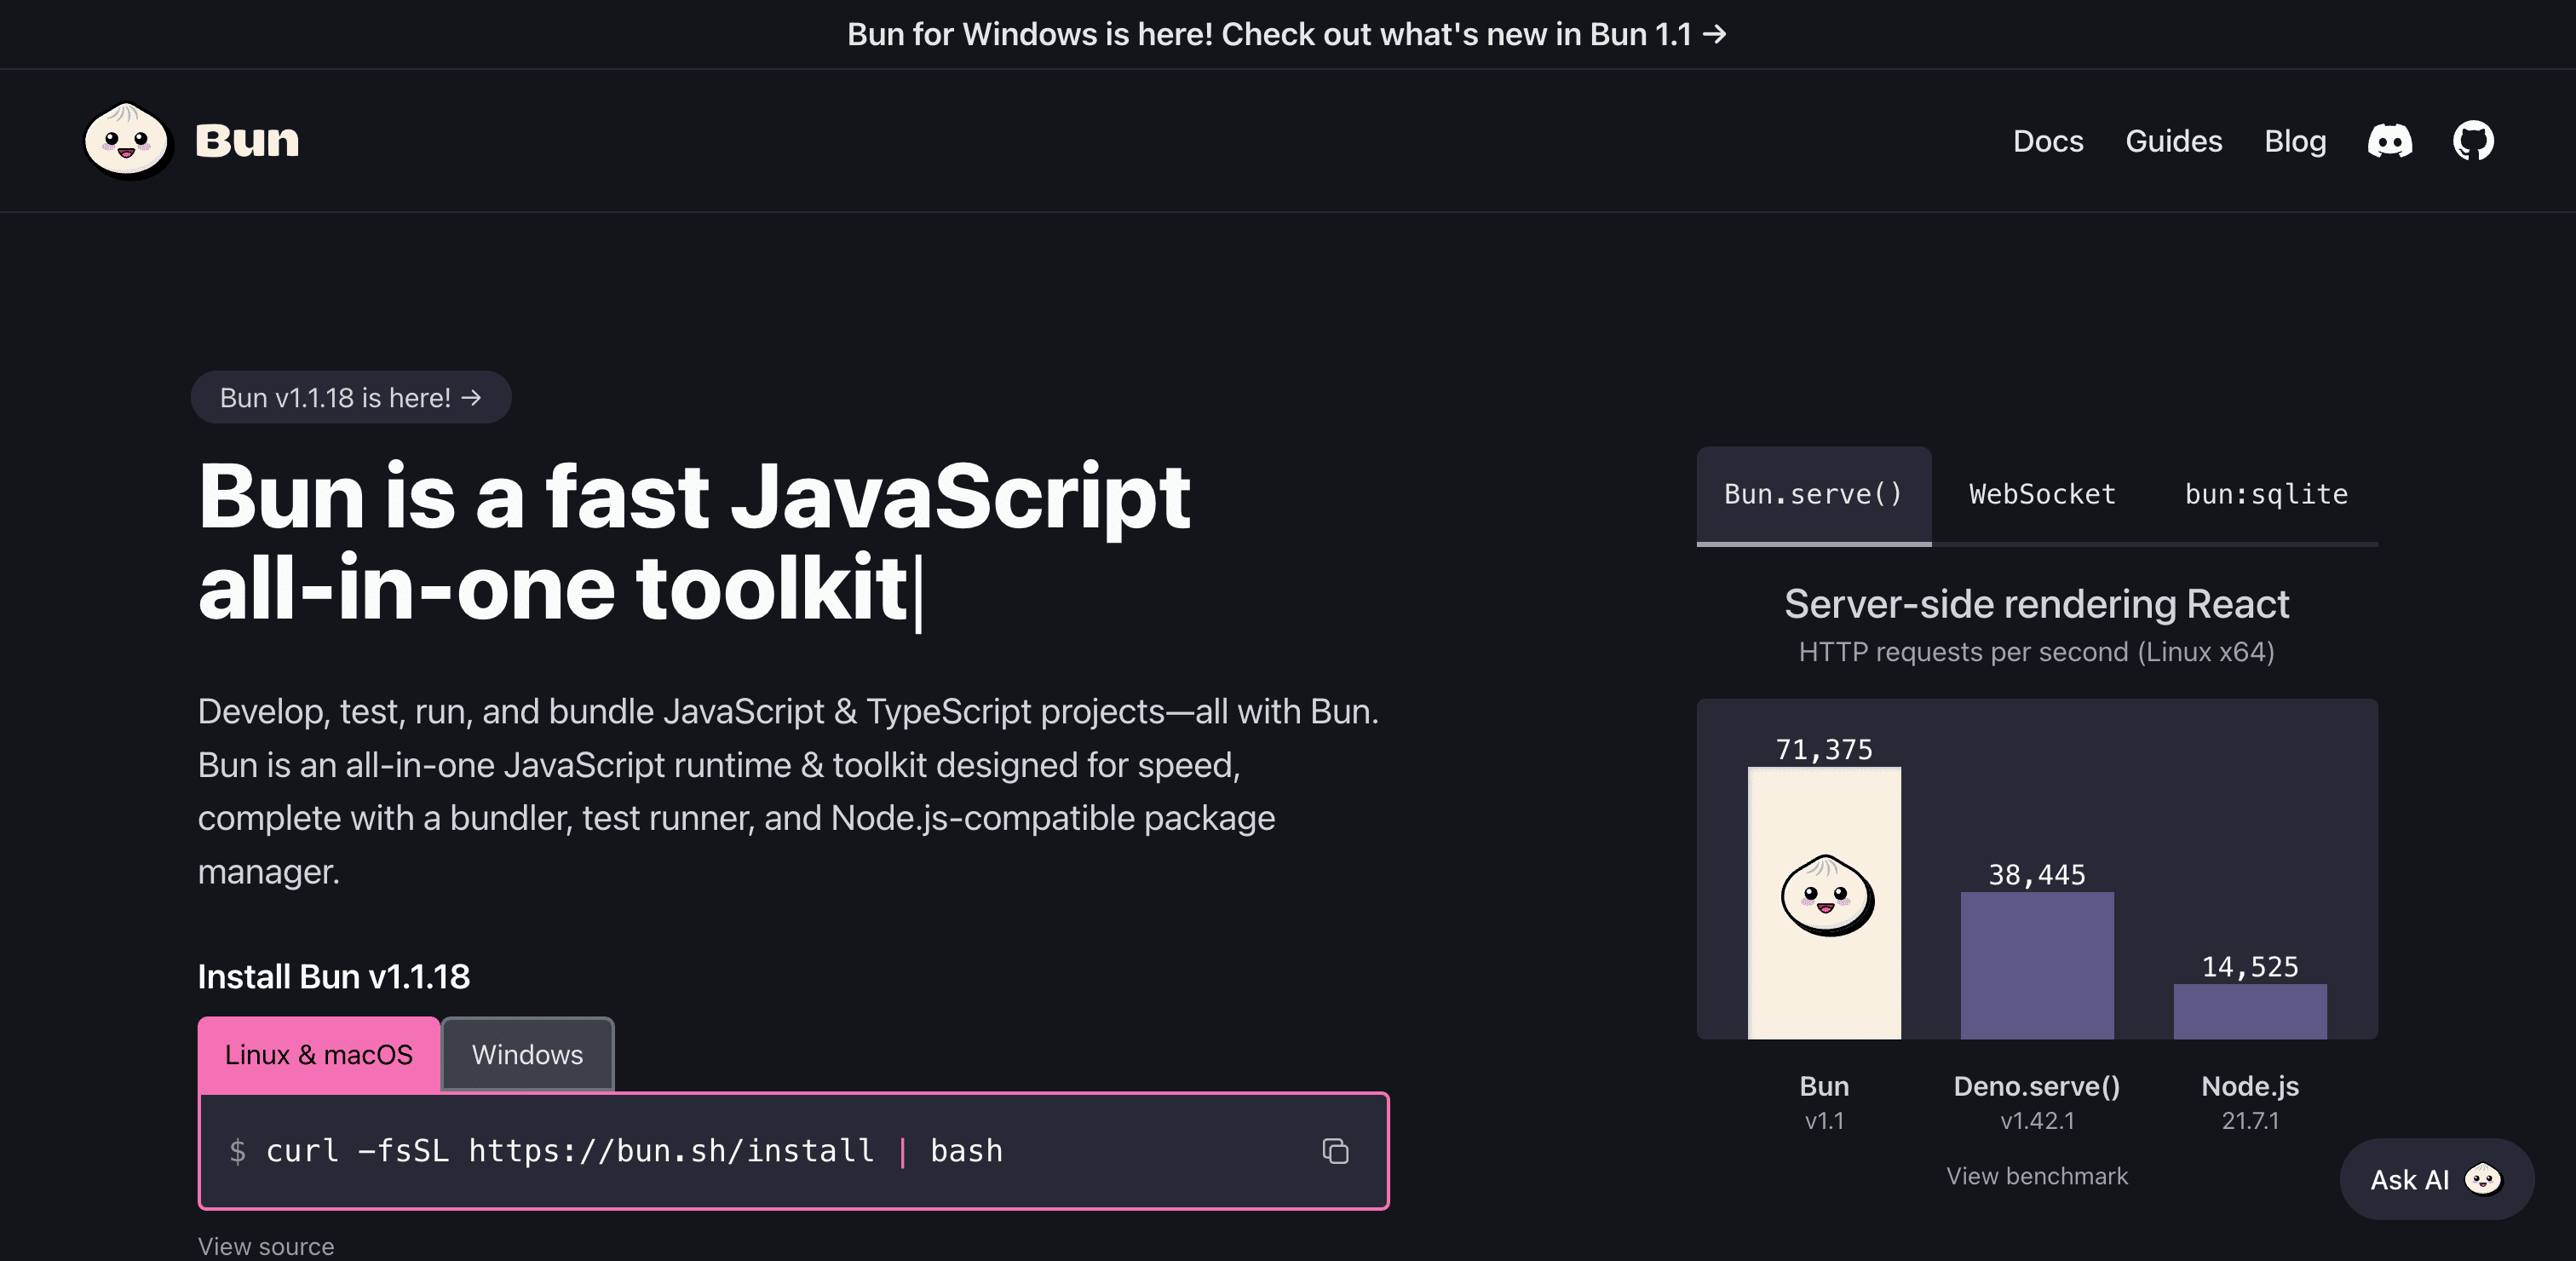Click the View source link
The height and width of the screenshot is (1261, 2576).
(266, 1246)
